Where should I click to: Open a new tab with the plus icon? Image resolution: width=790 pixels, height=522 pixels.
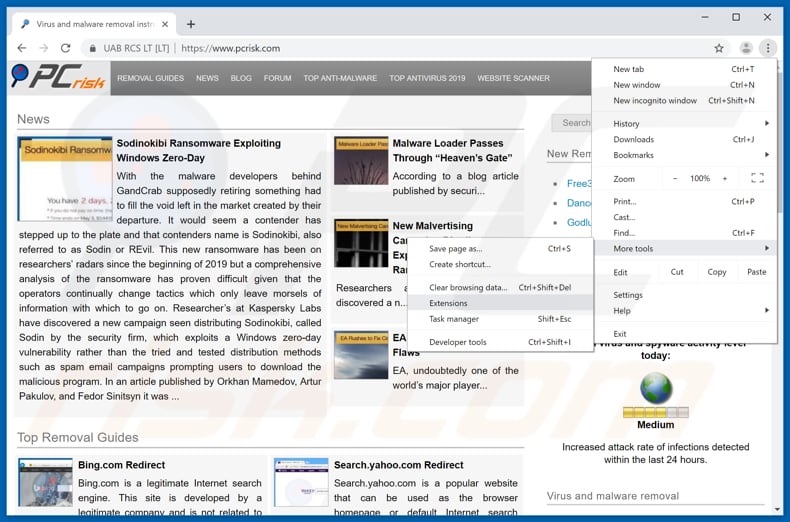tap(190, 24)
